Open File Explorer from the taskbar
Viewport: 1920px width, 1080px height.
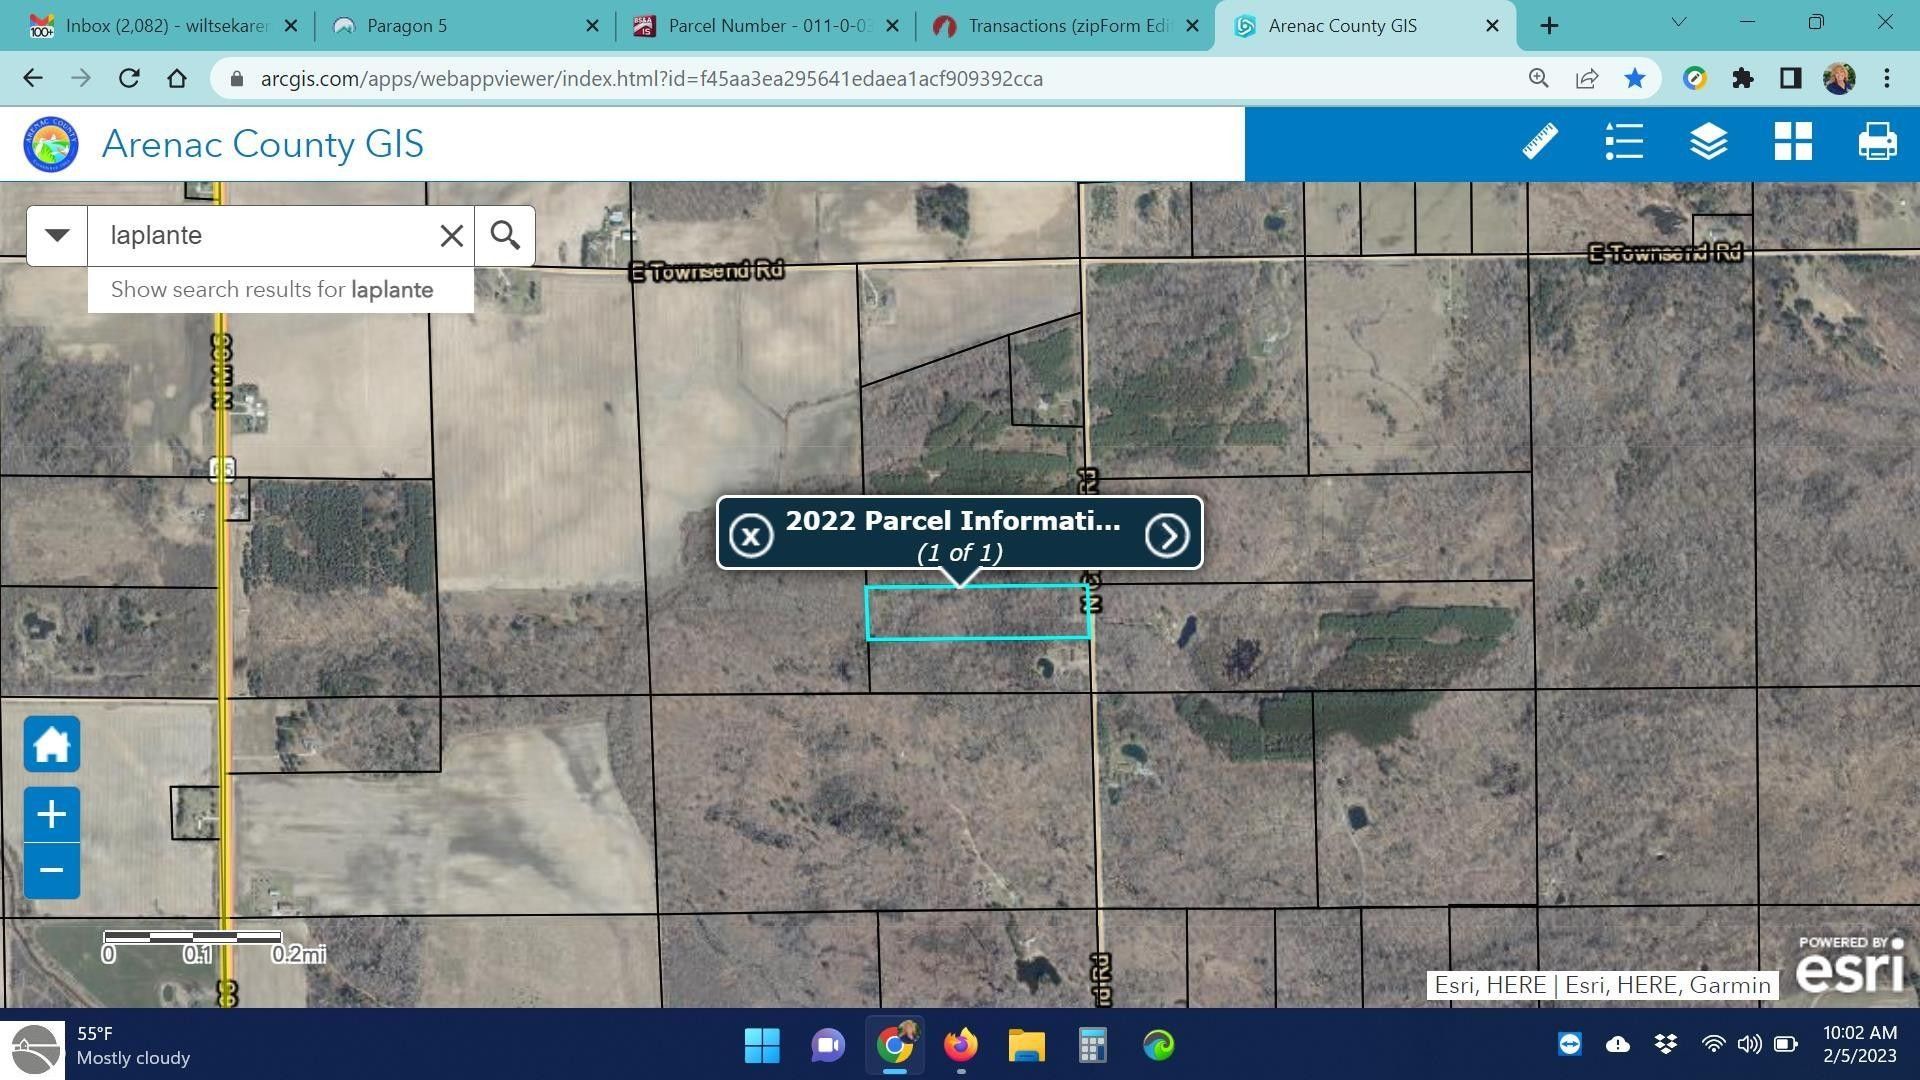point(1026,1046)
